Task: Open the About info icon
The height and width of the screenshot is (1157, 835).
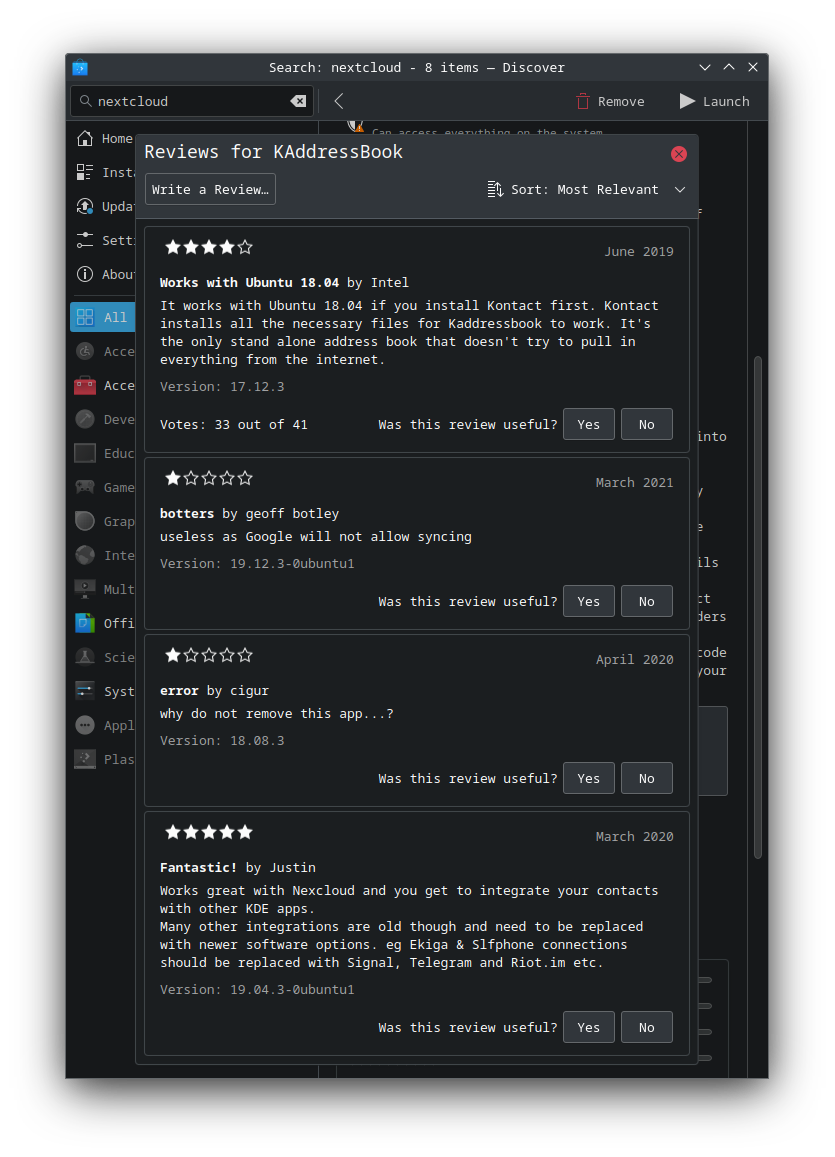Action: 85,274
